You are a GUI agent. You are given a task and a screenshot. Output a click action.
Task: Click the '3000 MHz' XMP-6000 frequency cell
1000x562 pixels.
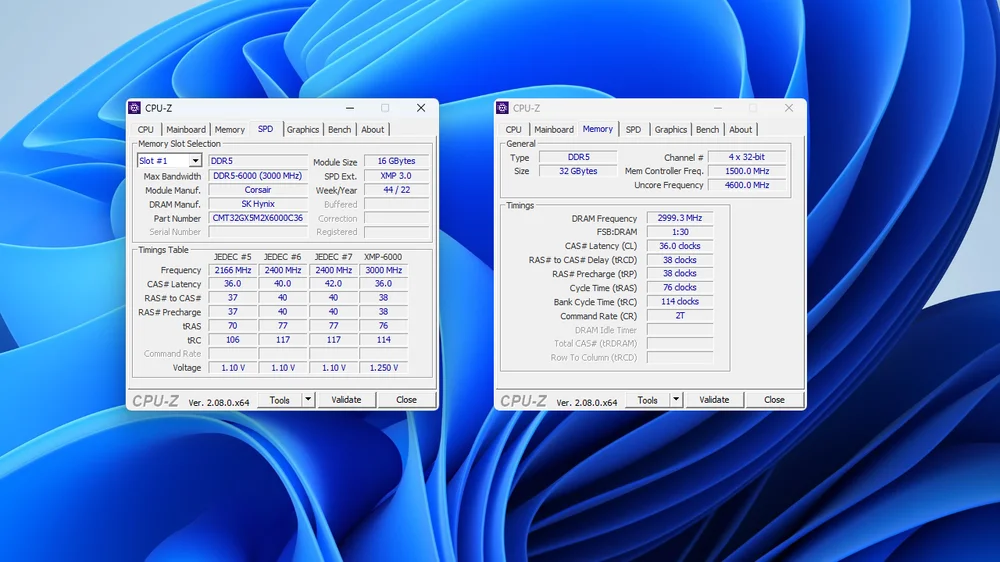point(383,270)
